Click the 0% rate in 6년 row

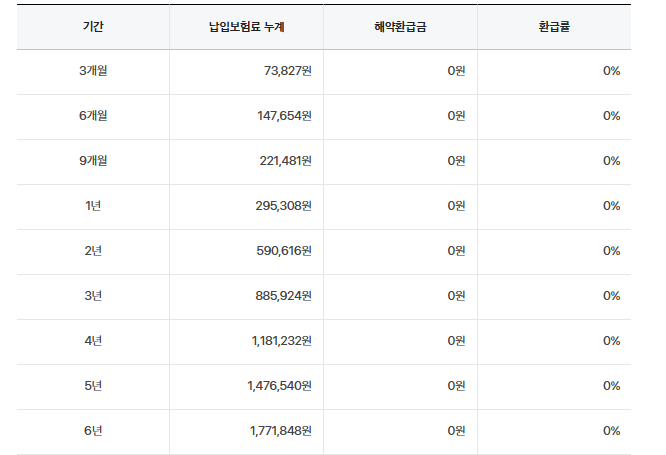pyautogui.click(x=612, y=431)
